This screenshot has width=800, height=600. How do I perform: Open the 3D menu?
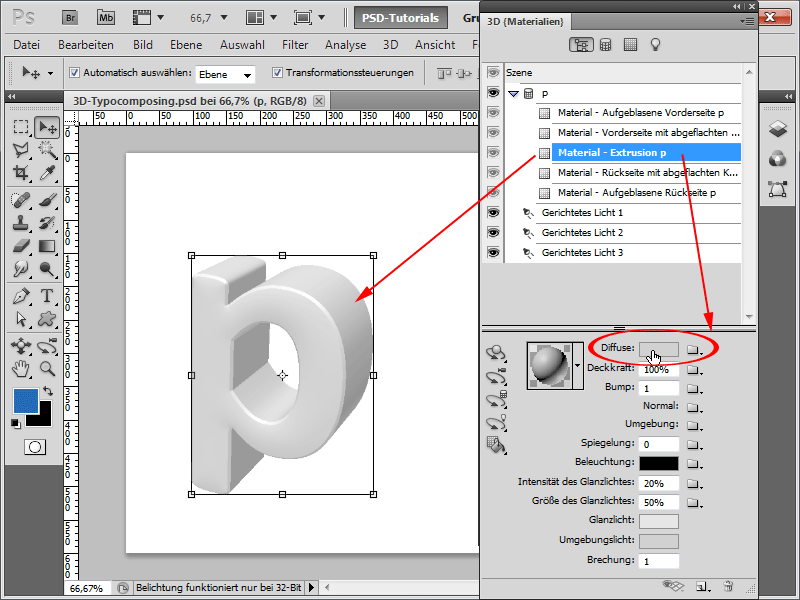[390, 45]
